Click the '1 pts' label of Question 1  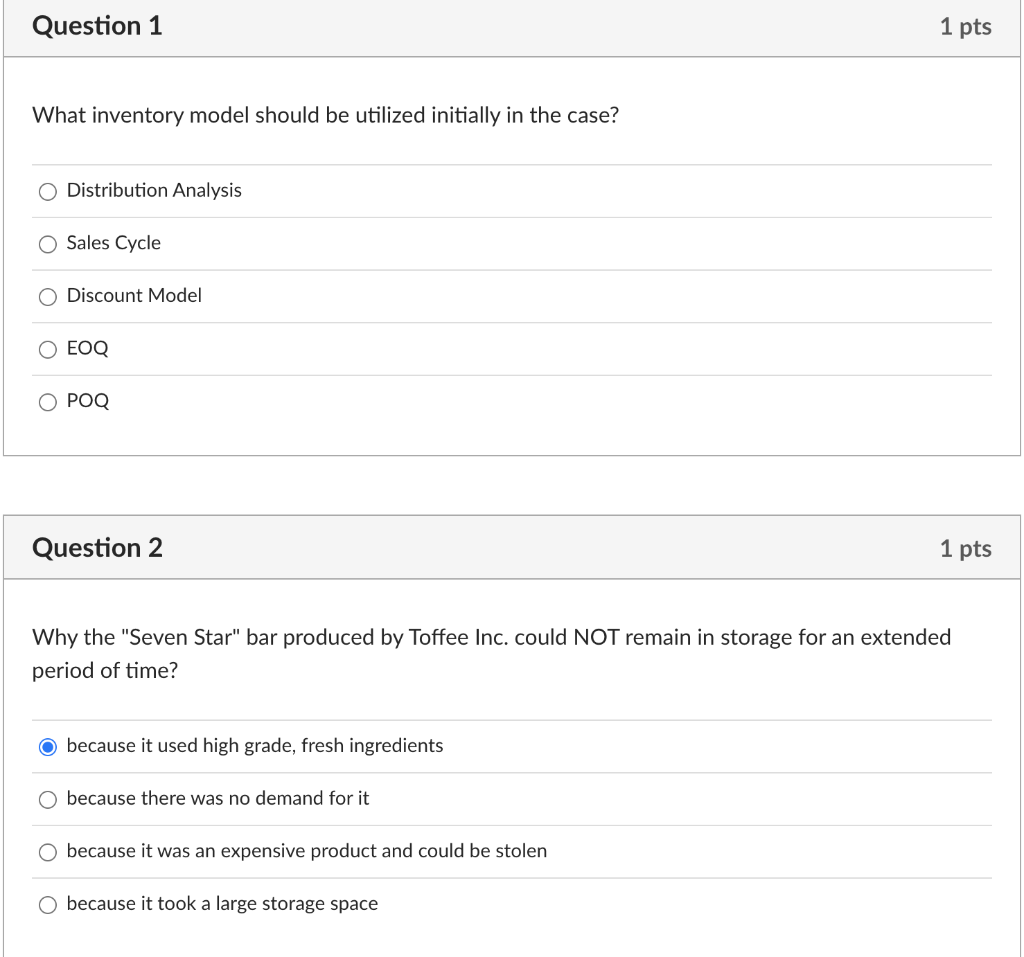tap(965, 27)
